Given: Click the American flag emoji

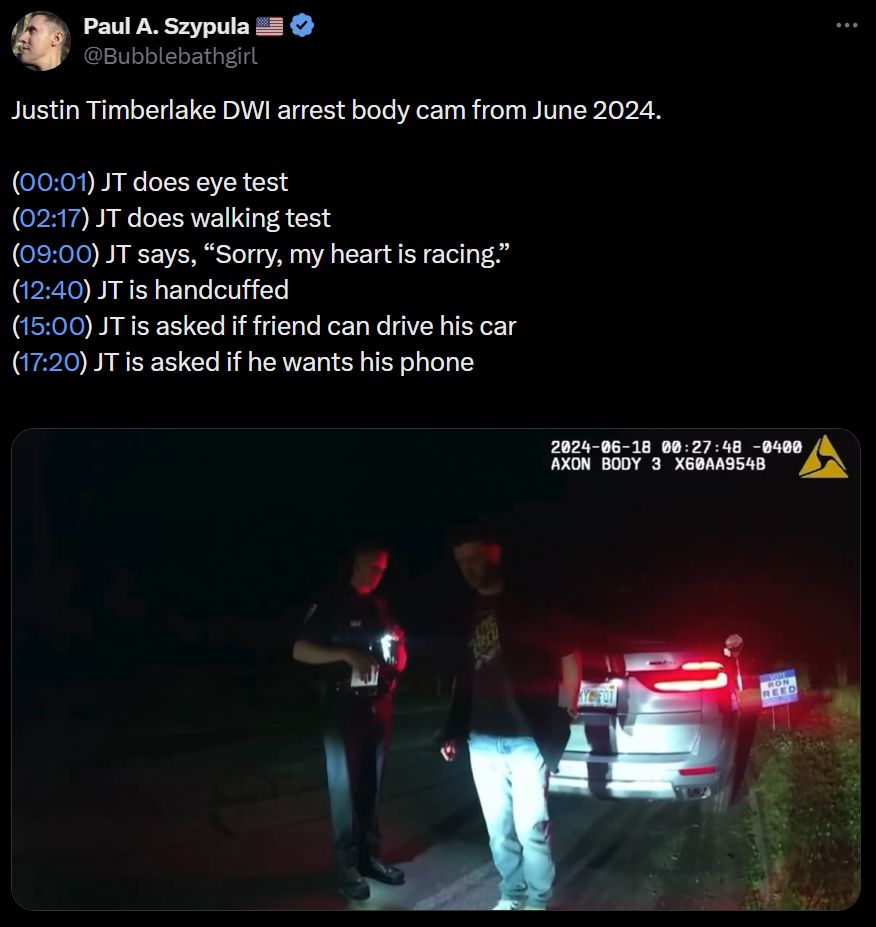Looking at the screenshot, I should (x=270, y=26).
